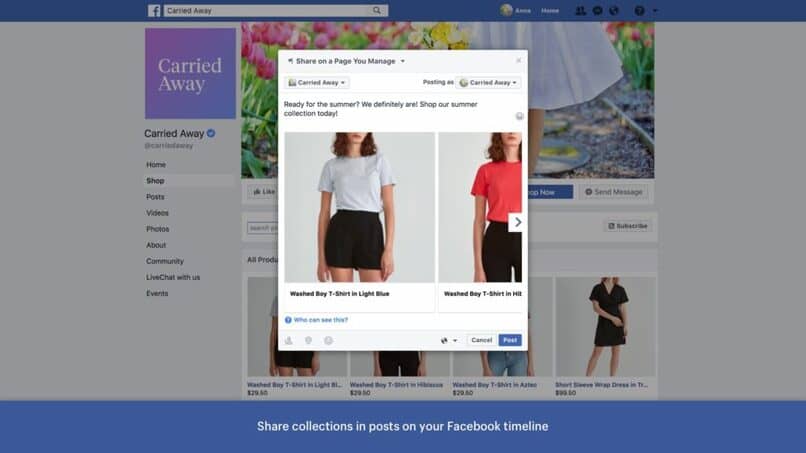
Task: Click Washed Boy T-Shirt in Light Blue title
Action: [339, 294]
